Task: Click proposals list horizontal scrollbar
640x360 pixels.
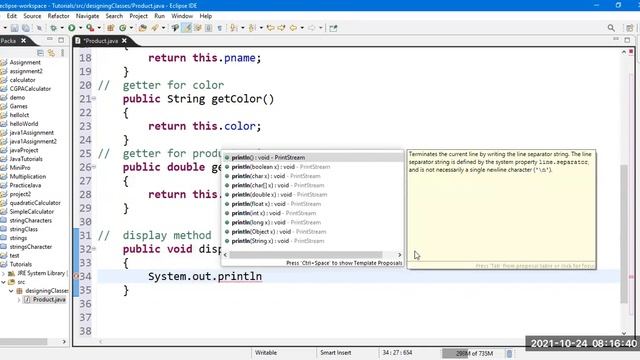Action: 306,255
